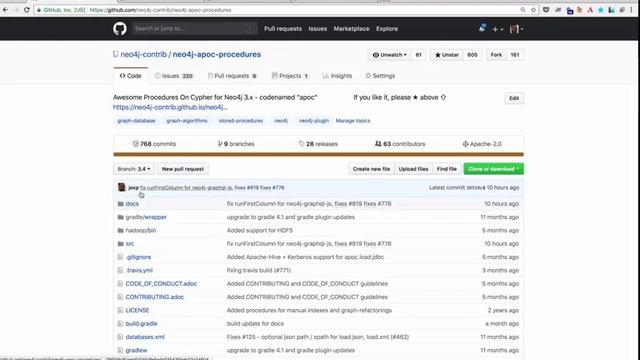Switch to the Issues tab
The width and height of the screenshot is (640, 360).
tap(174, 76)
